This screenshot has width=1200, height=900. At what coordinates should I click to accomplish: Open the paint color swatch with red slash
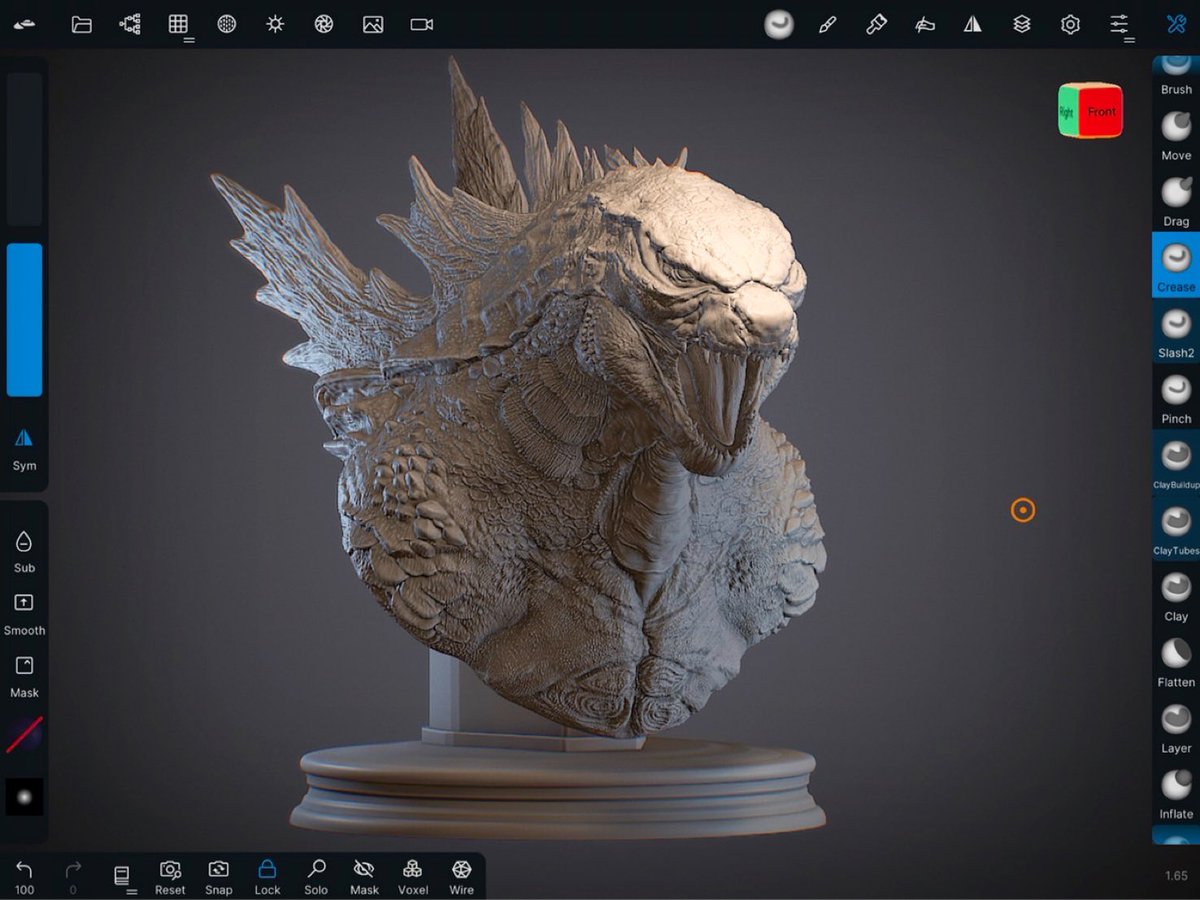[24, 735]
